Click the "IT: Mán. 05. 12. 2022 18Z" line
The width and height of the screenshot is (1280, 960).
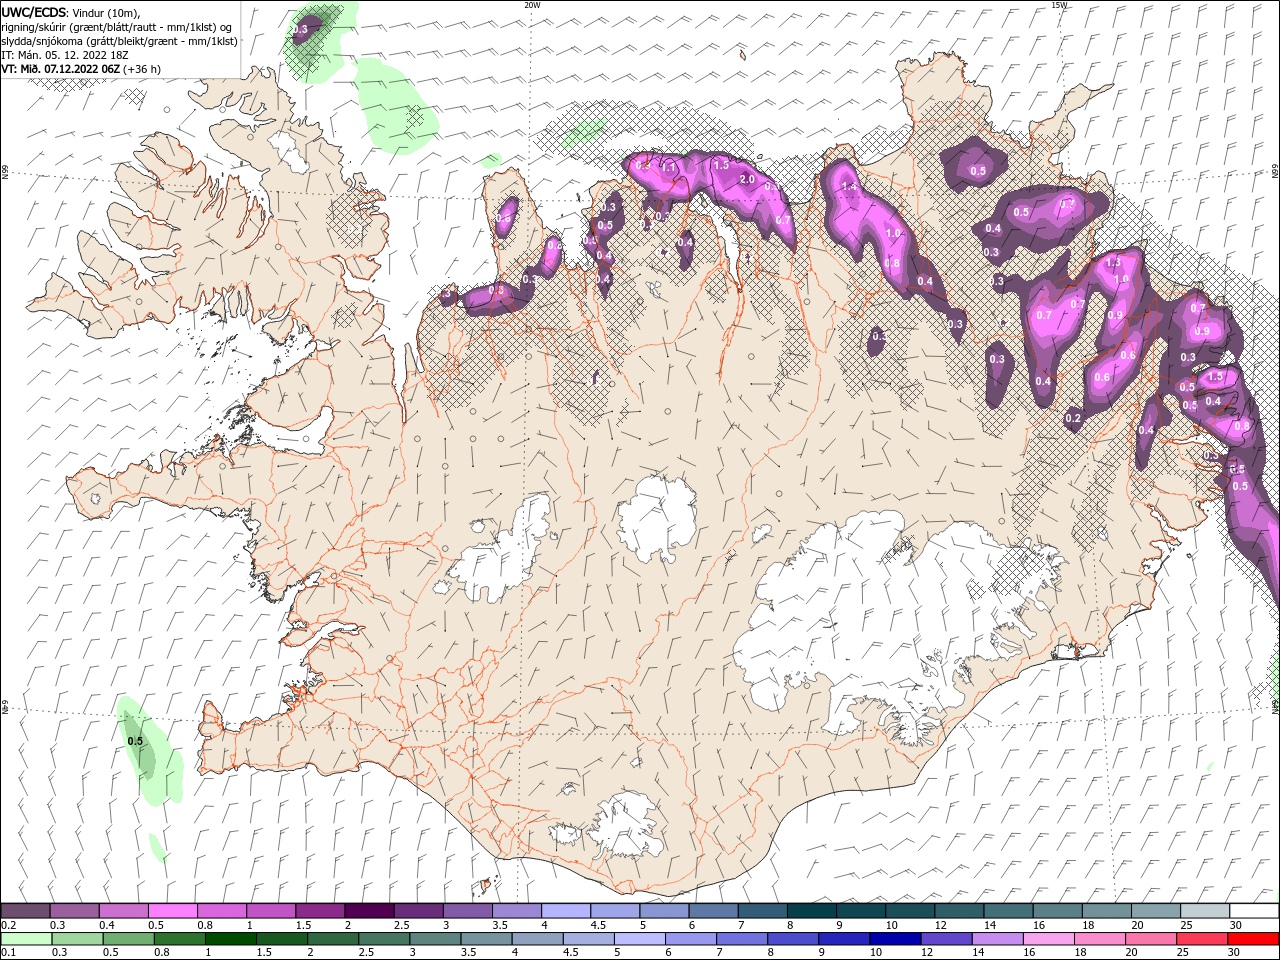[63, 55]
